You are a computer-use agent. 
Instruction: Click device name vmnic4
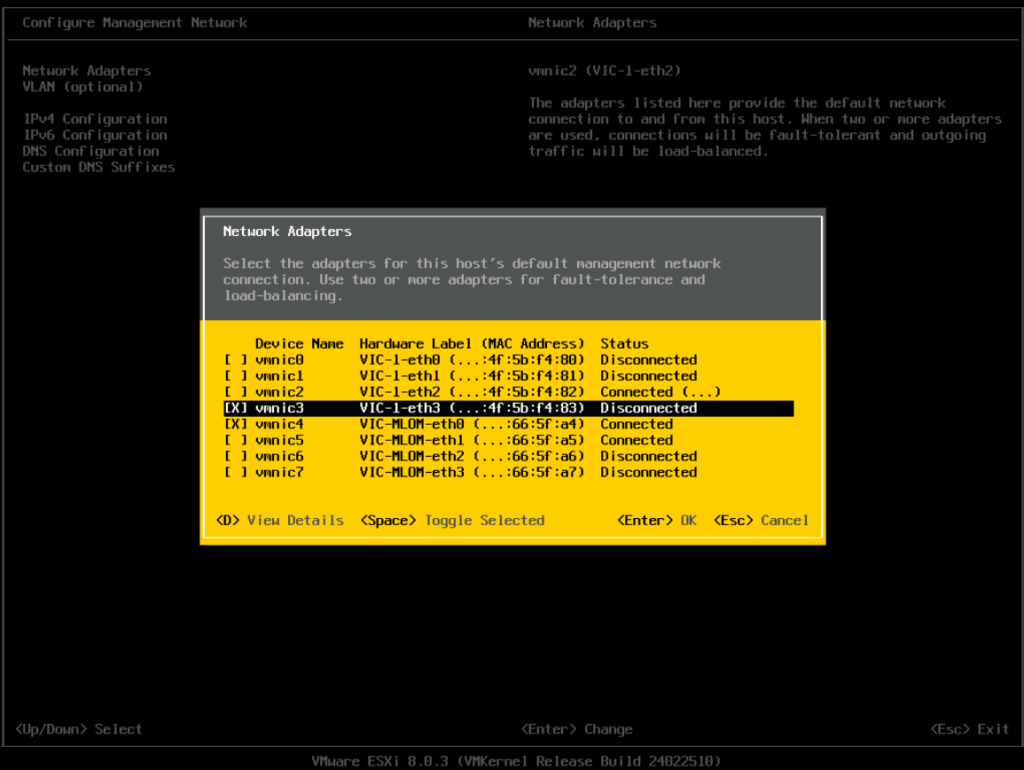pos(280,425)
